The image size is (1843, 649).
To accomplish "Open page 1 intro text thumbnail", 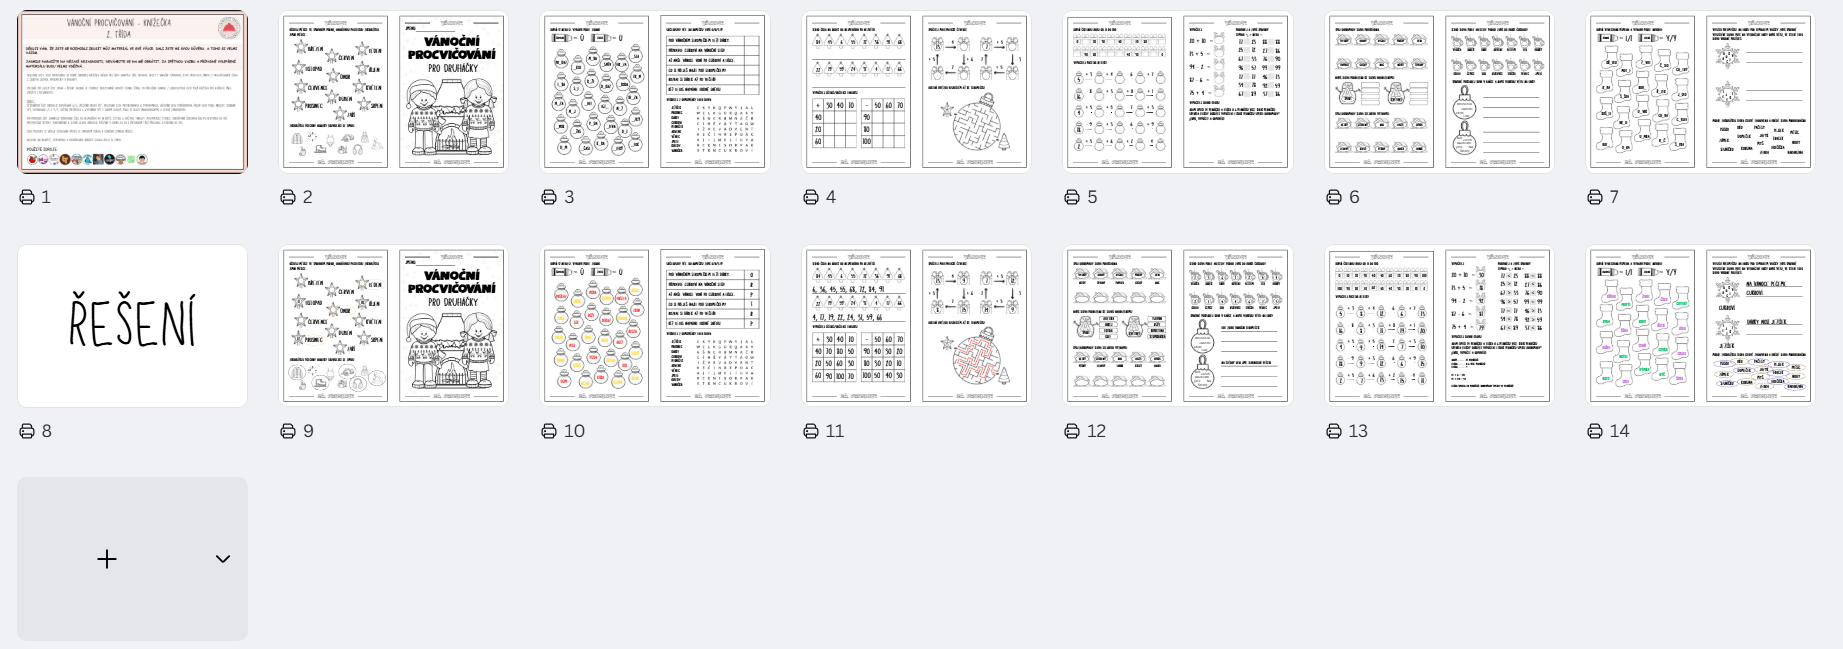I will tap(132, 92).
